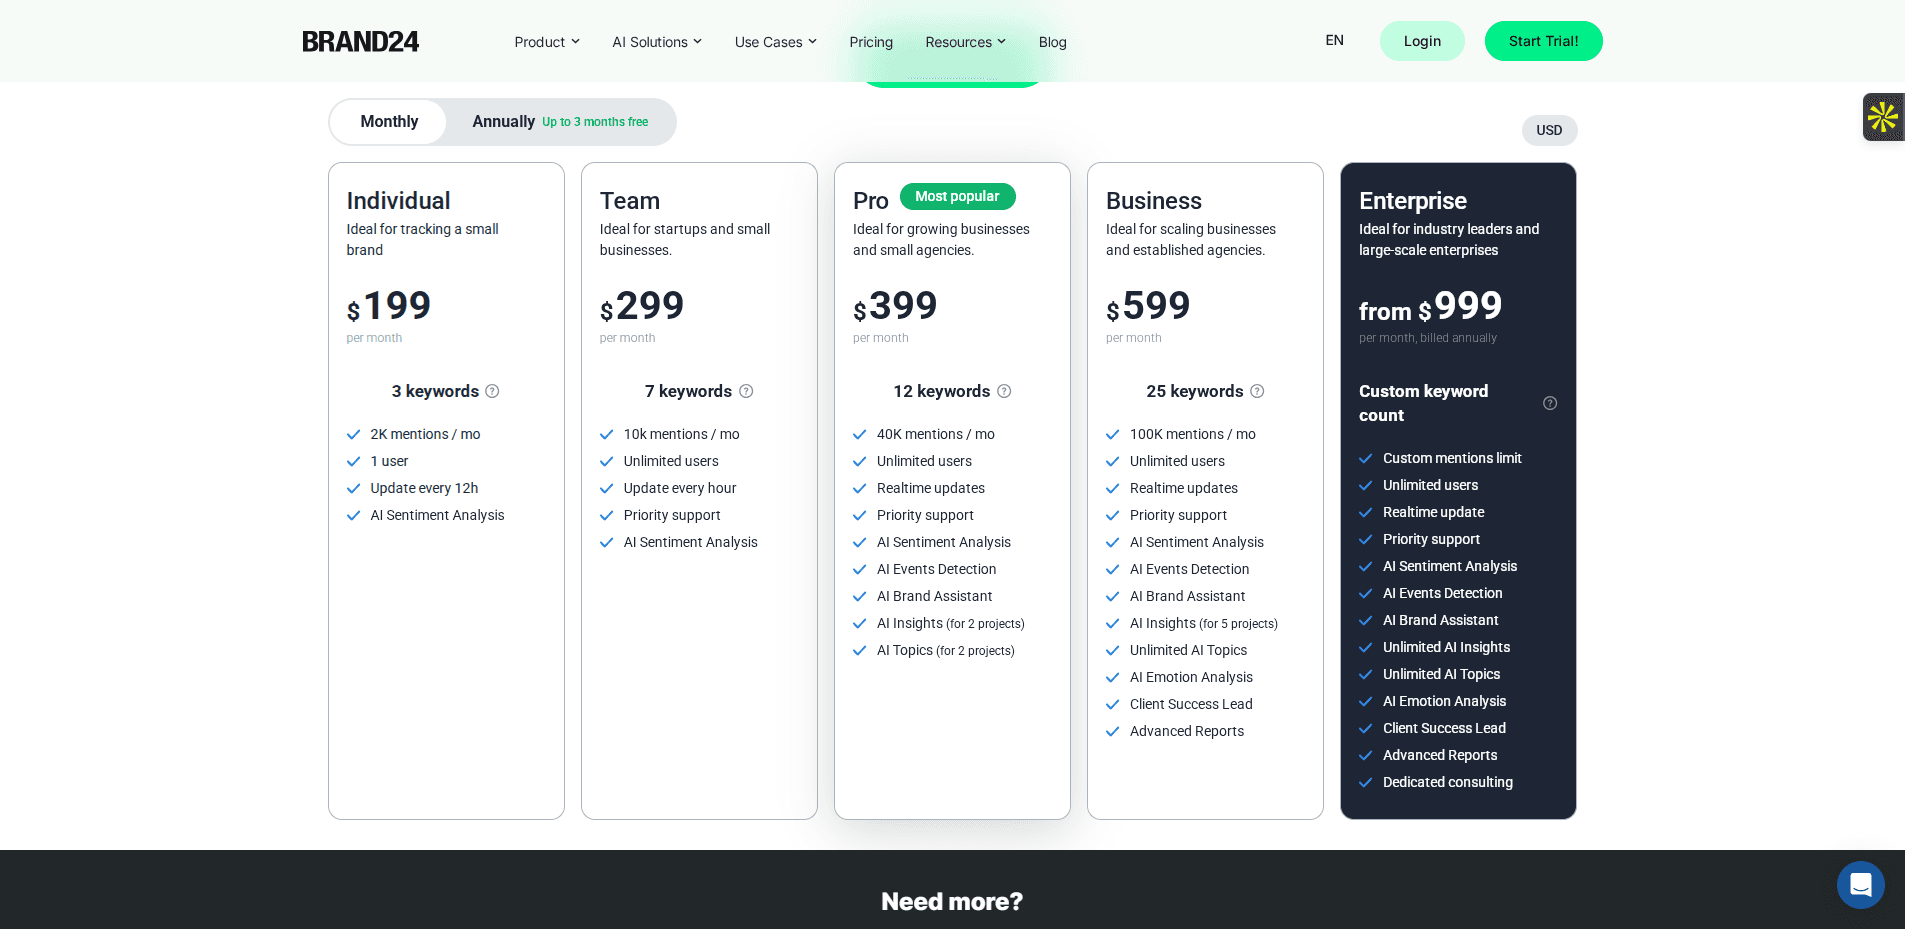The height and width of the screenshot is (929, 1905).
Task: Select Monthly billing option
Action: pyautogui.click(x=389, y=122)
